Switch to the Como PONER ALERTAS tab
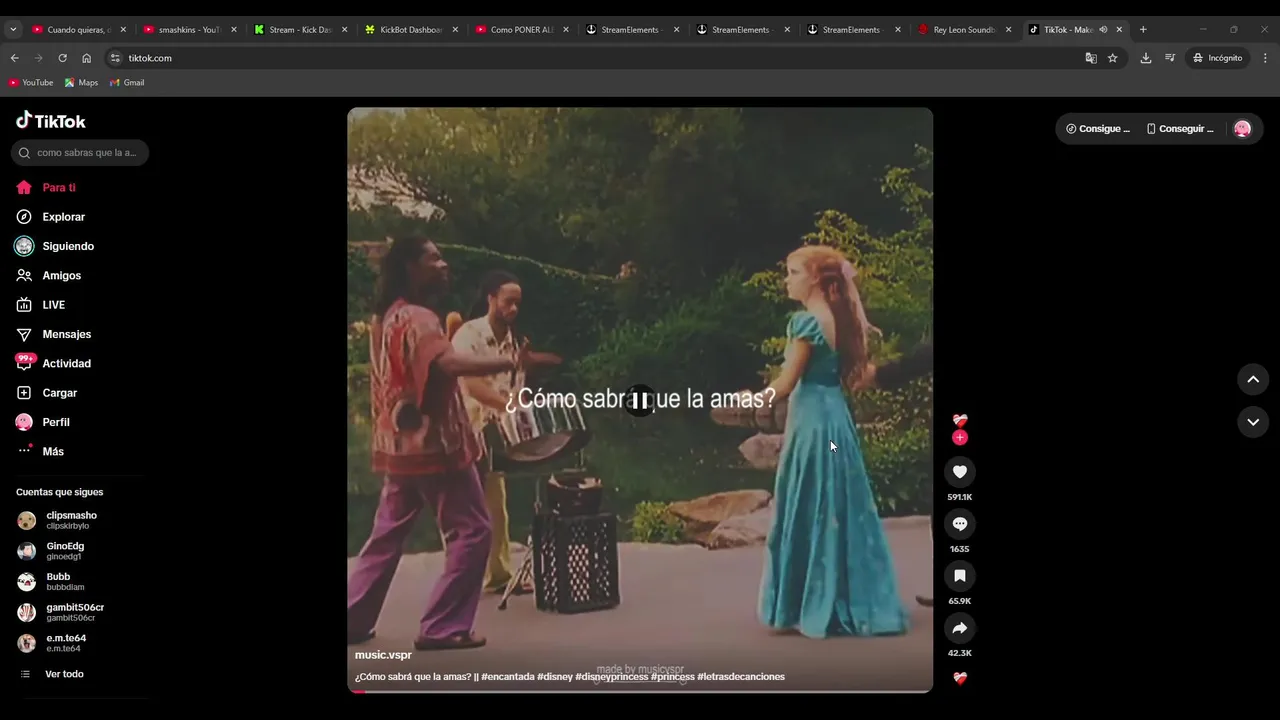 pos(522,30)
